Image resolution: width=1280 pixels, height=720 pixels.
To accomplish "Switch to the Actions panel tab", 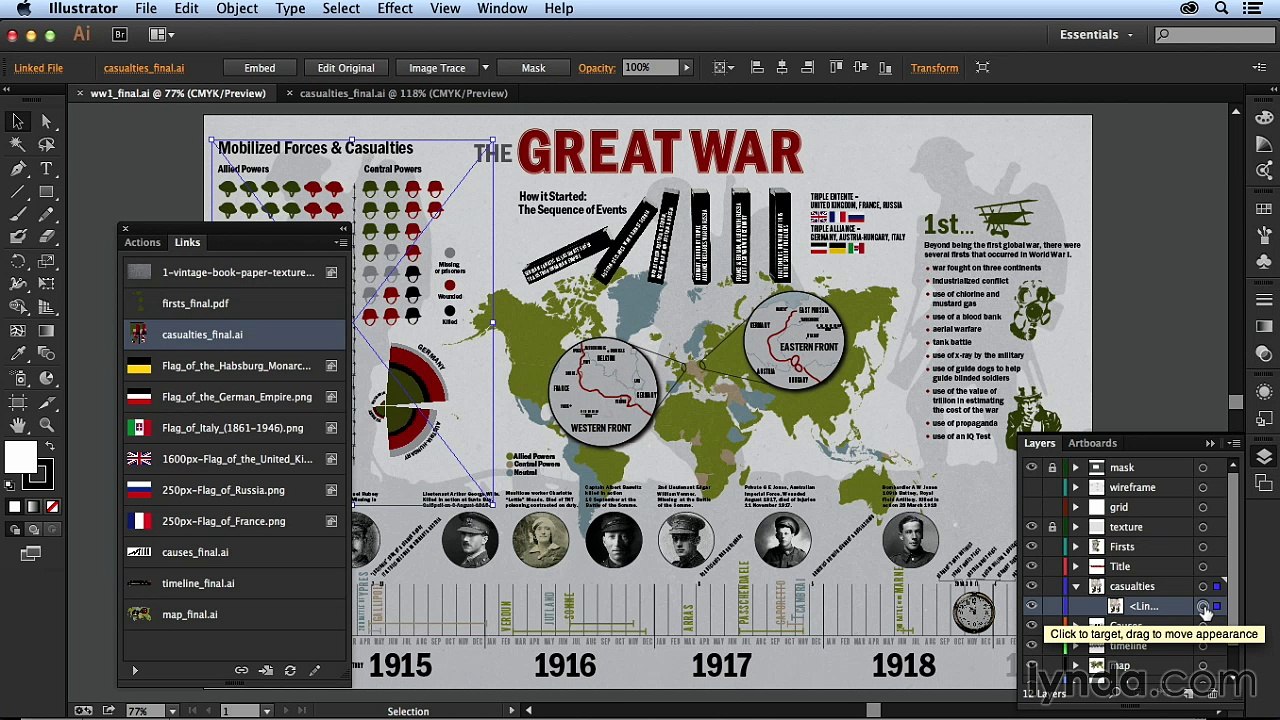I will point(142,242).
